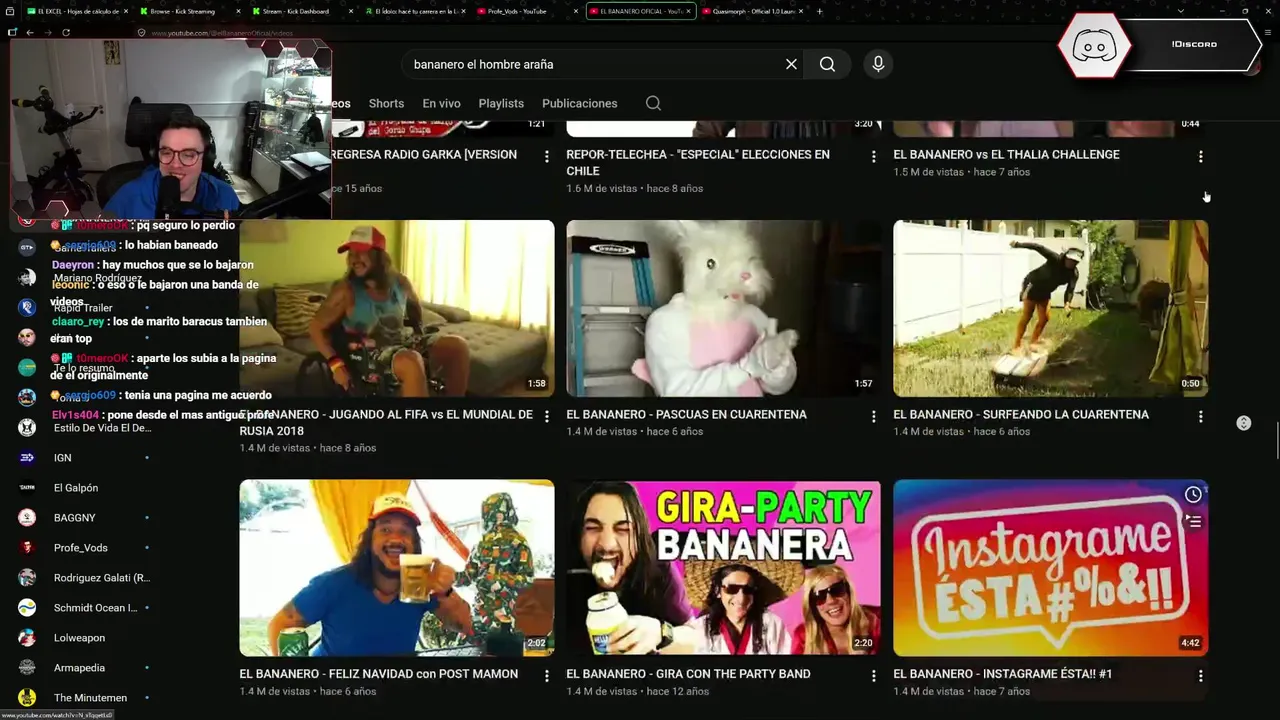
Task: Add Instagrame video to the queue
Action: tap(1193, 520)
